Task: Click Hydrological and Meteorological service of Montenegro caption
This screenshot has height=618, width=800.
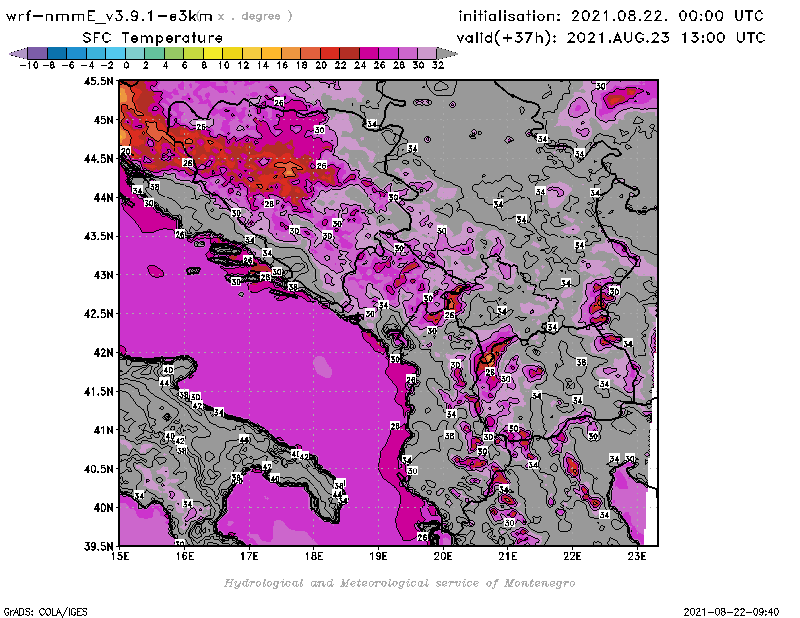Action: 399,582
